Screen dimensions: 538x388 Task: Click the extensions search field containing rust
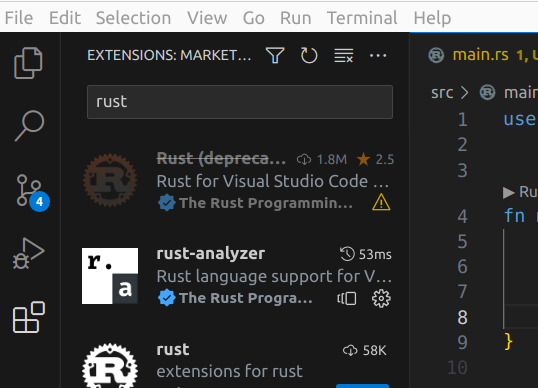click(240, 102)
